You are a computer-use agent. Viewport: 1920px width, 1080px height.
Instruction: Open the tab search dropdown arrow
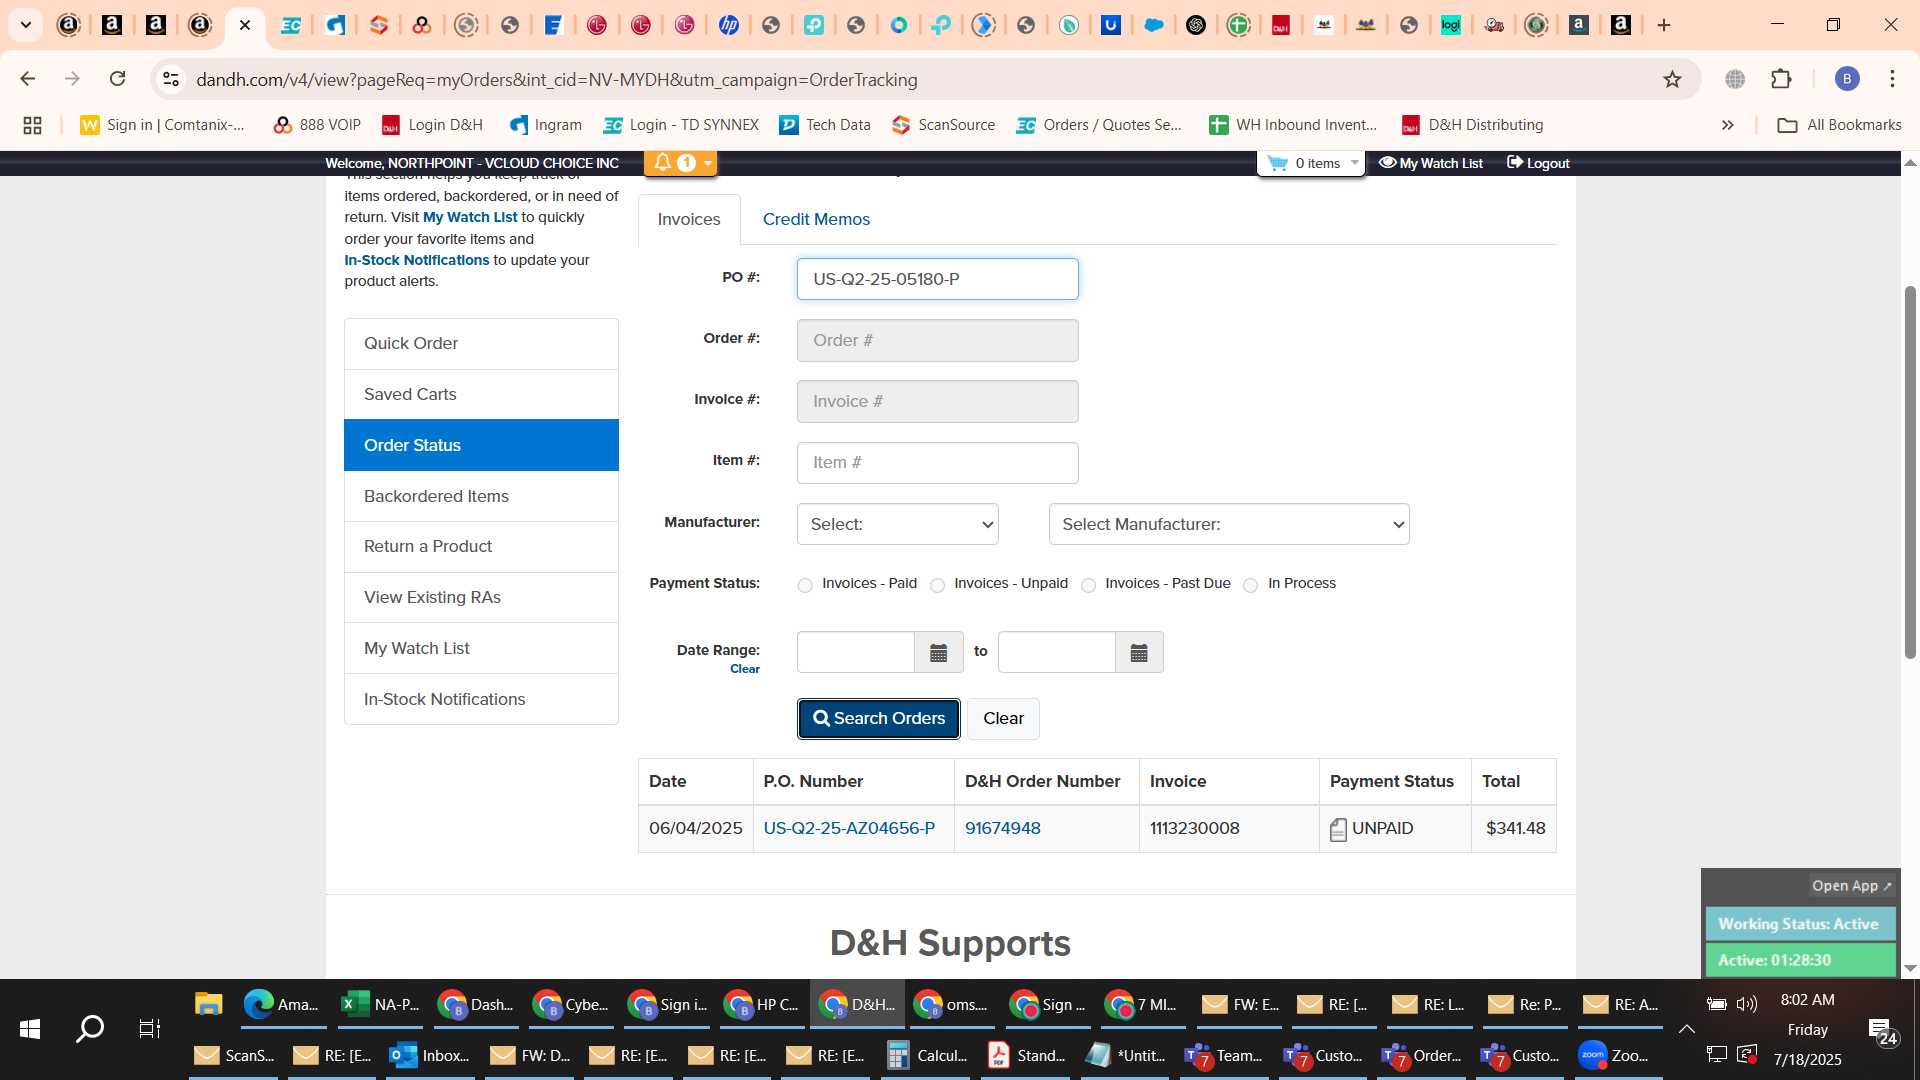[25, 25]
